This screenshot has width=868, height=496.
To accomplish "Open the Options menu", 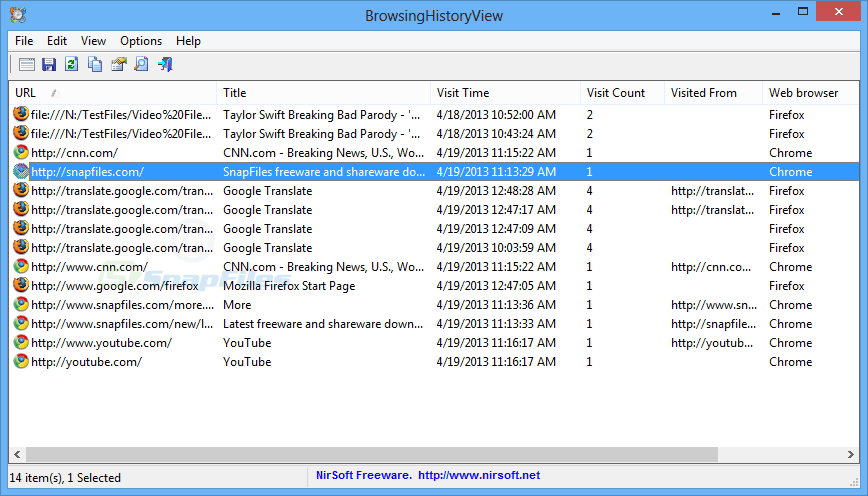I will point(141,41).
